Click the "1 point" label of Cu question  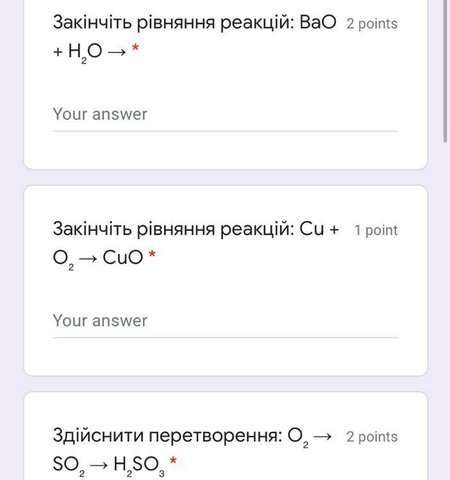point(376,230)
